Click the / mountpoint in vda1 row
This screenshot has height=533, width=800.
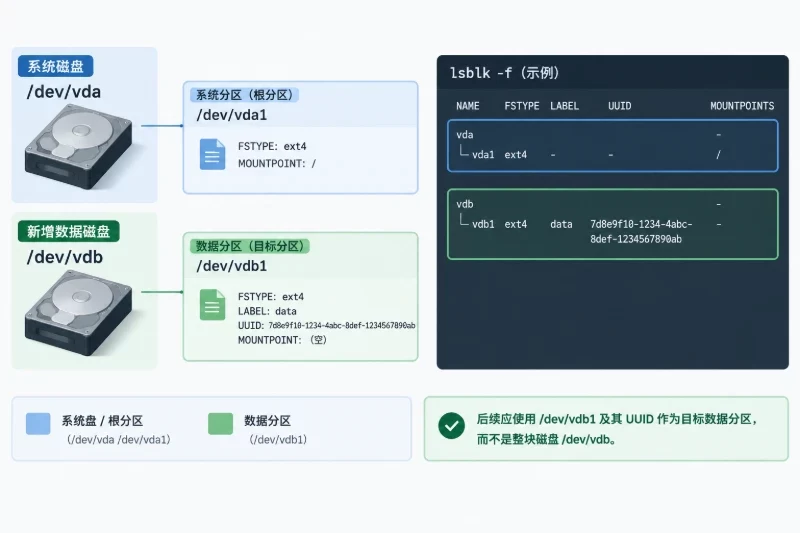(x=718, y=155)
